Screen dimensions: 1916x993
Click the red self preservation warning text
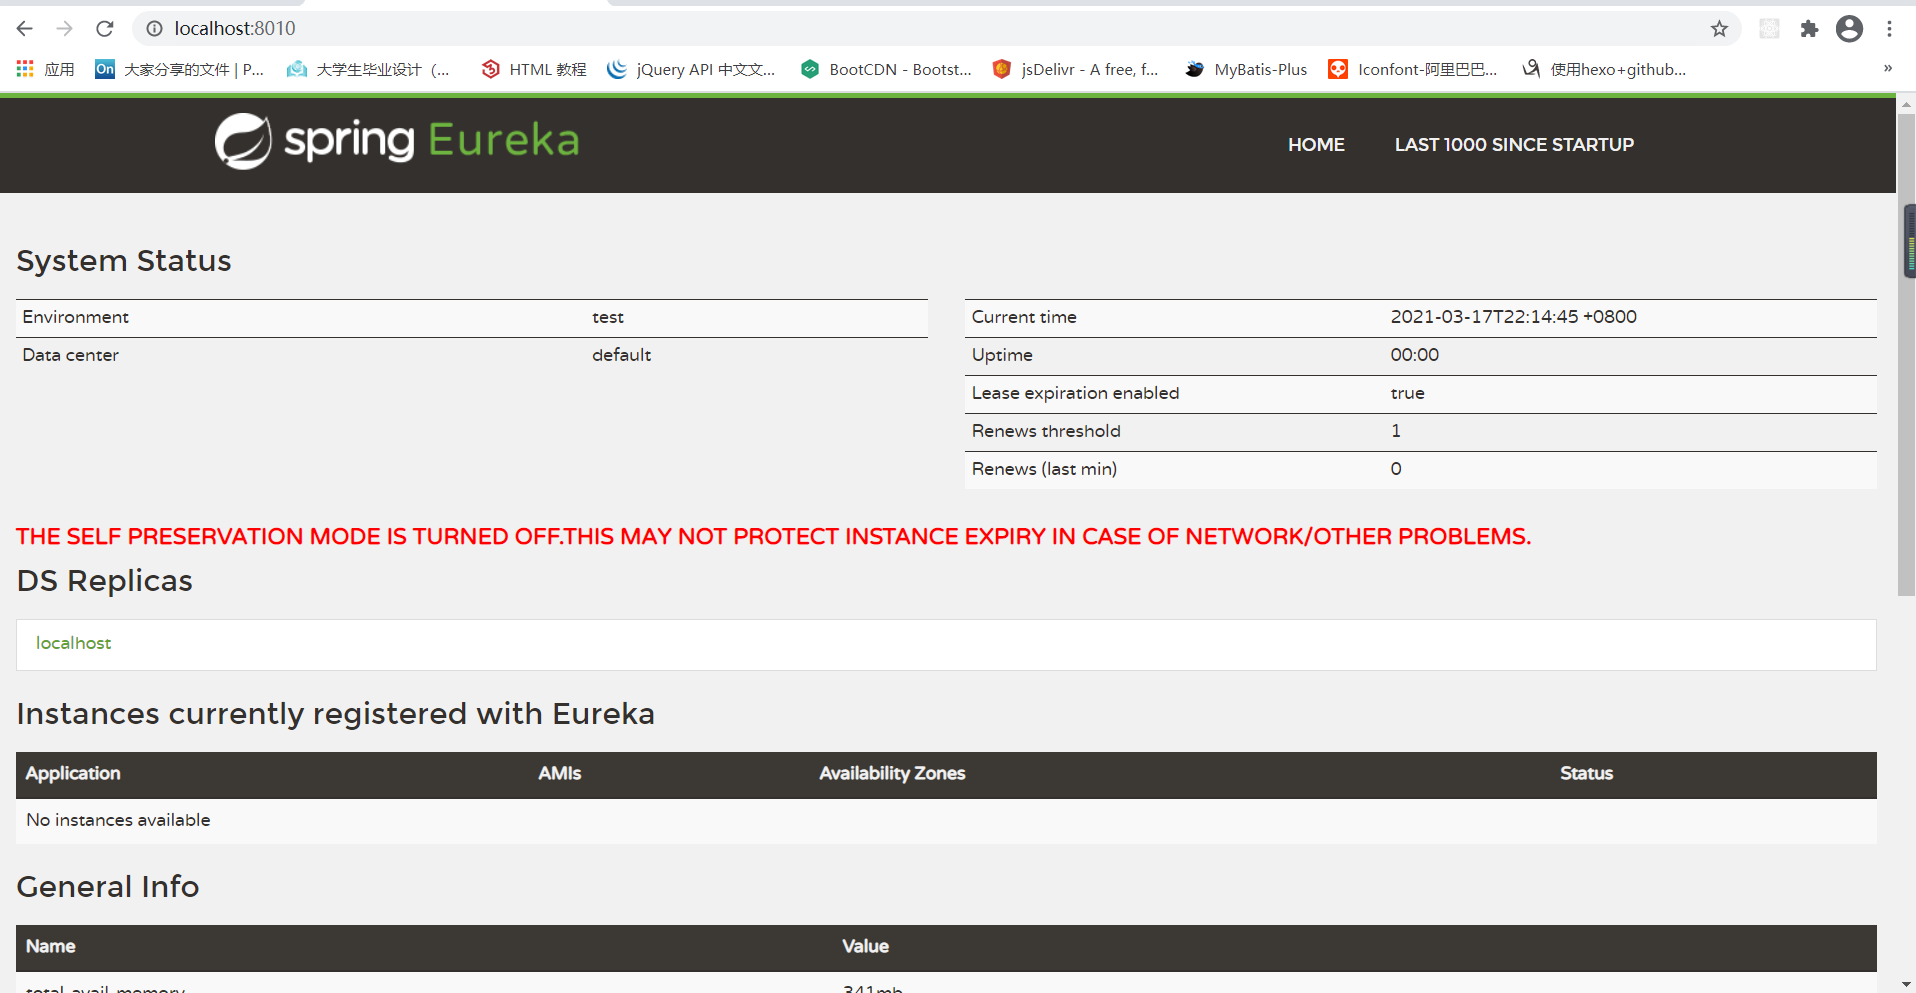(x=773, y=537)
